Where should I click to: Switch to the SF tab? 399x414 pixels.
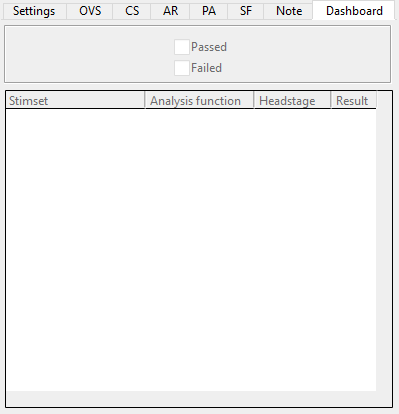coord(246,11)
